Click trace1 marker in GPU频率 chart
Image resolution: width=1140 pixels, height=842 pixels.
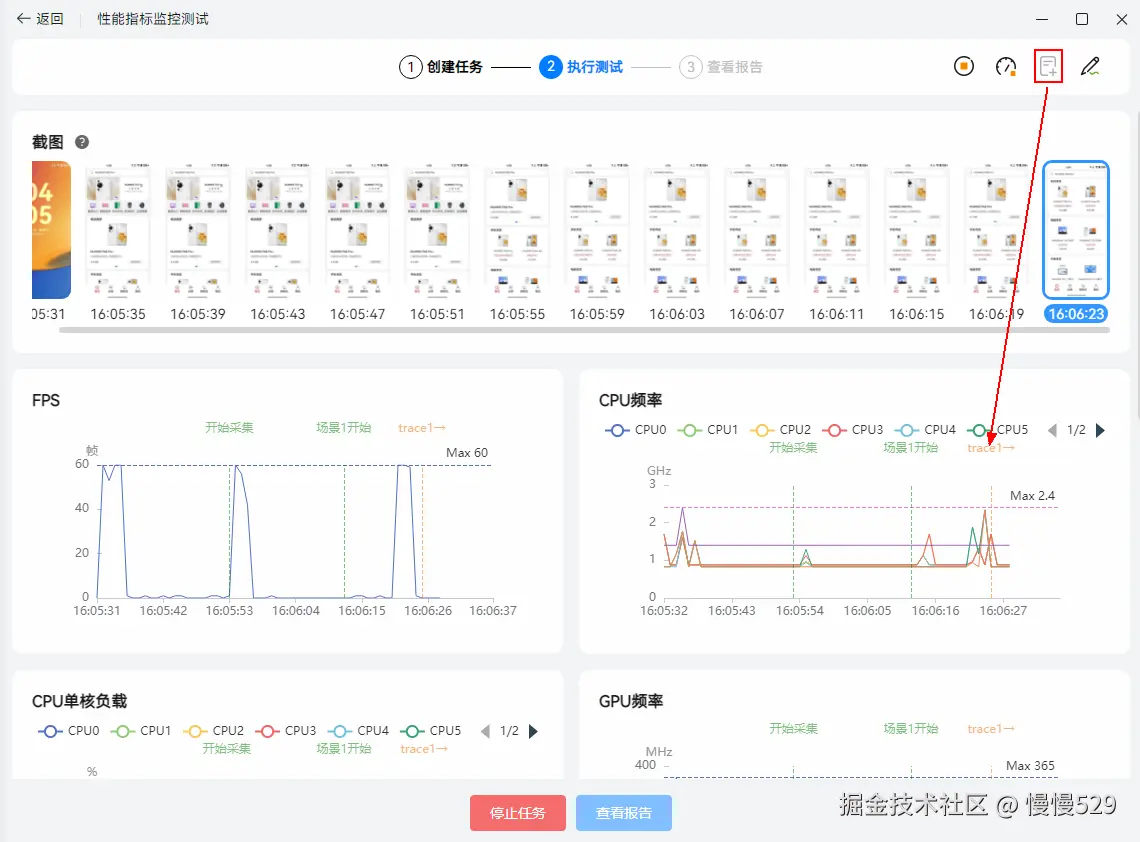click(991, 729)
